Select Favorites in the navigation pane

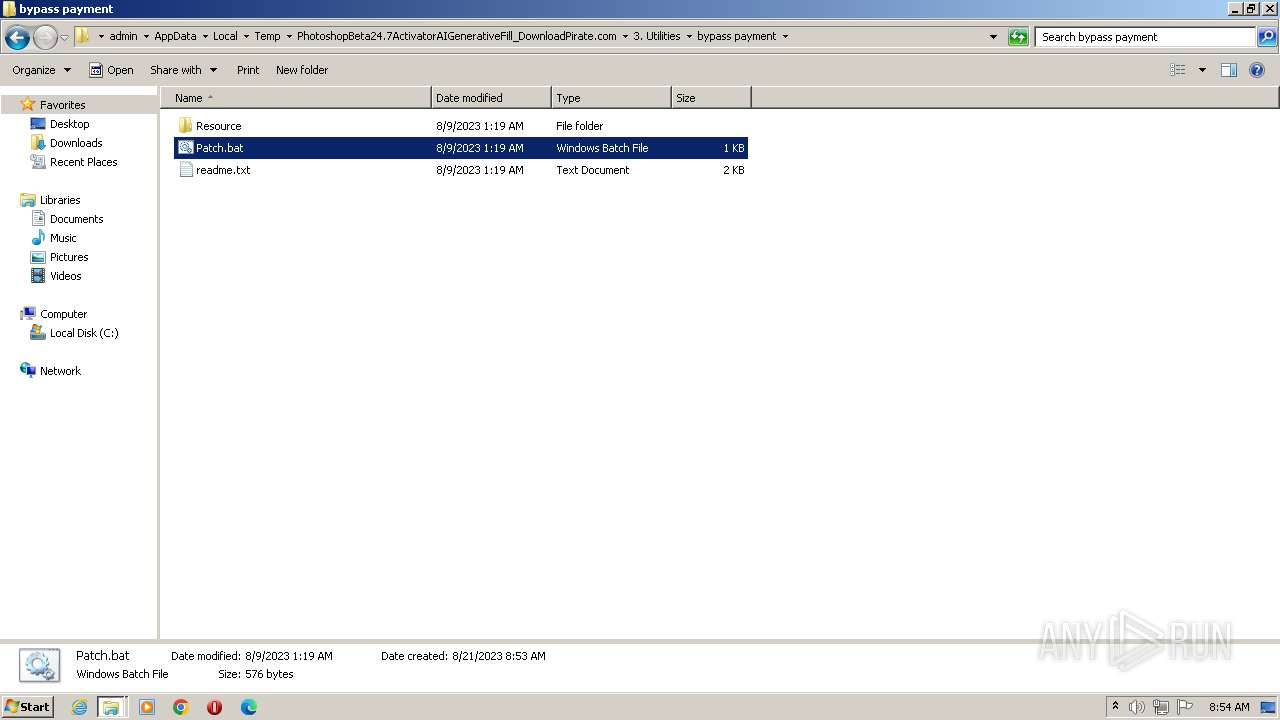click(x=62, y=105)
